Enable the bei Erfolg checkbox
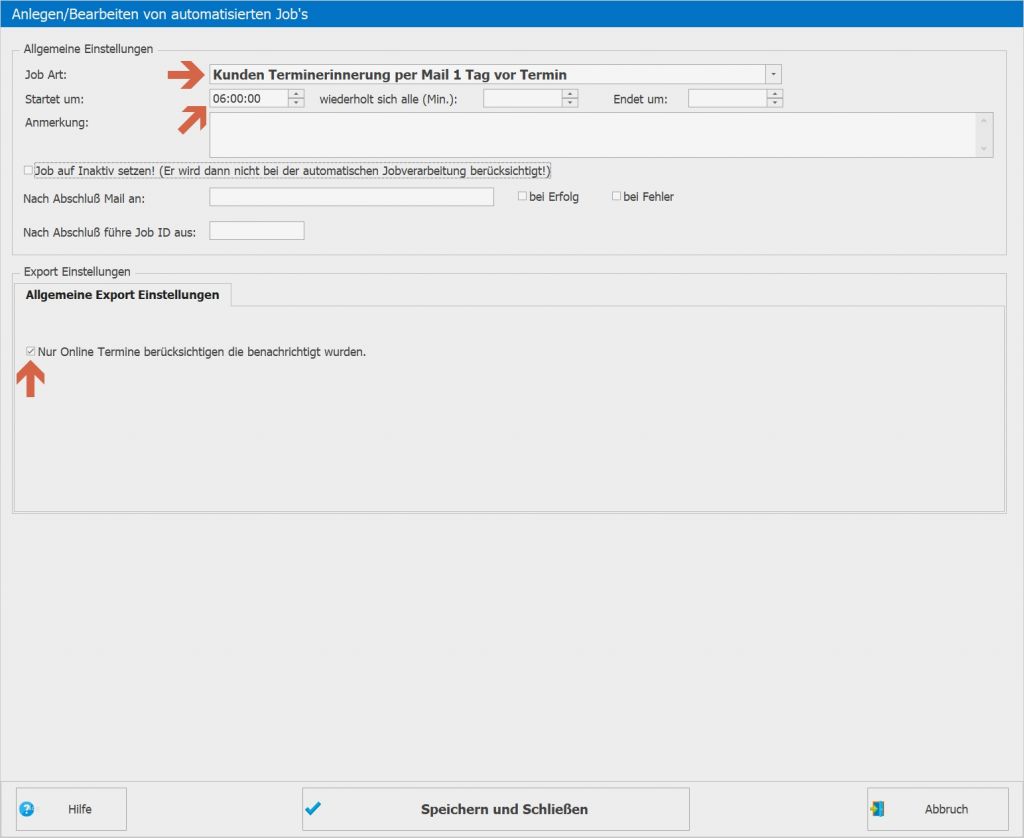 (x=522, y=196)
